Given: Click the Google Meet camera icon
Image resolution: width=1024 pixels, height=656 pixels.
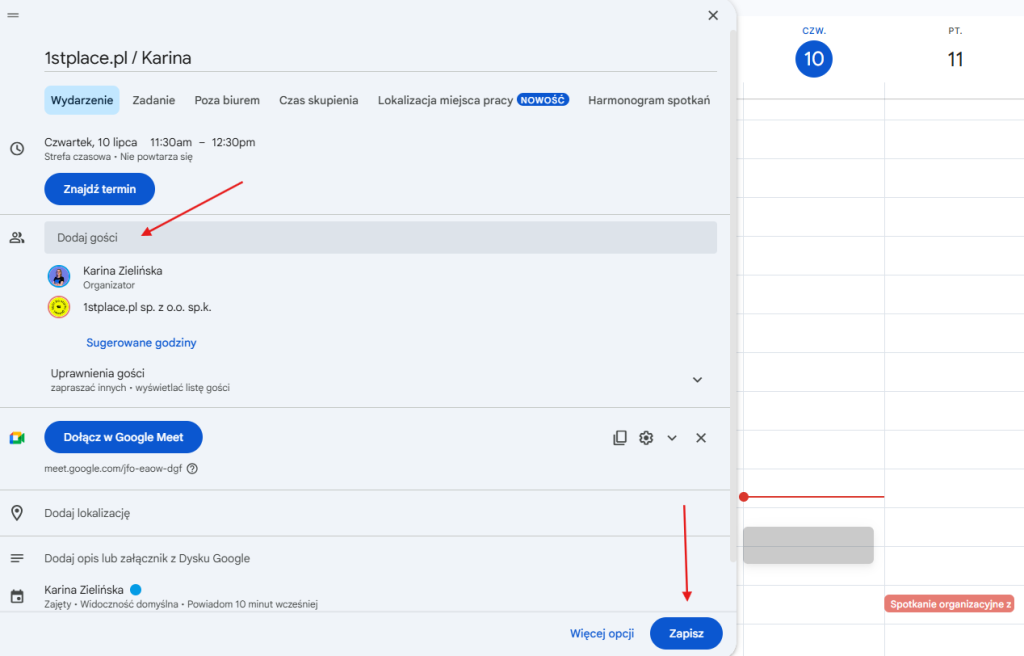Looking at the screenshot, I should (17, 438).
